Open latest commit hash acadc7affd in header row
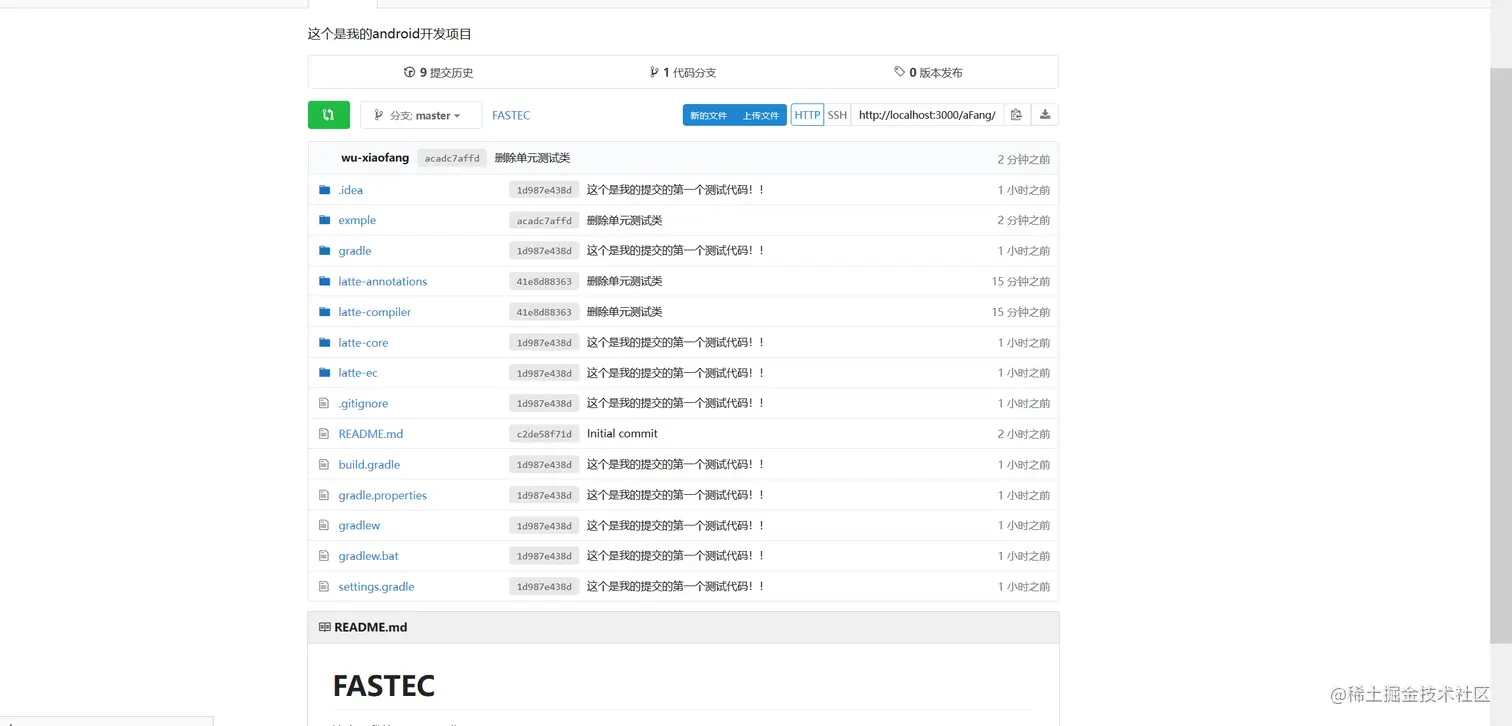 click(452, 158)
